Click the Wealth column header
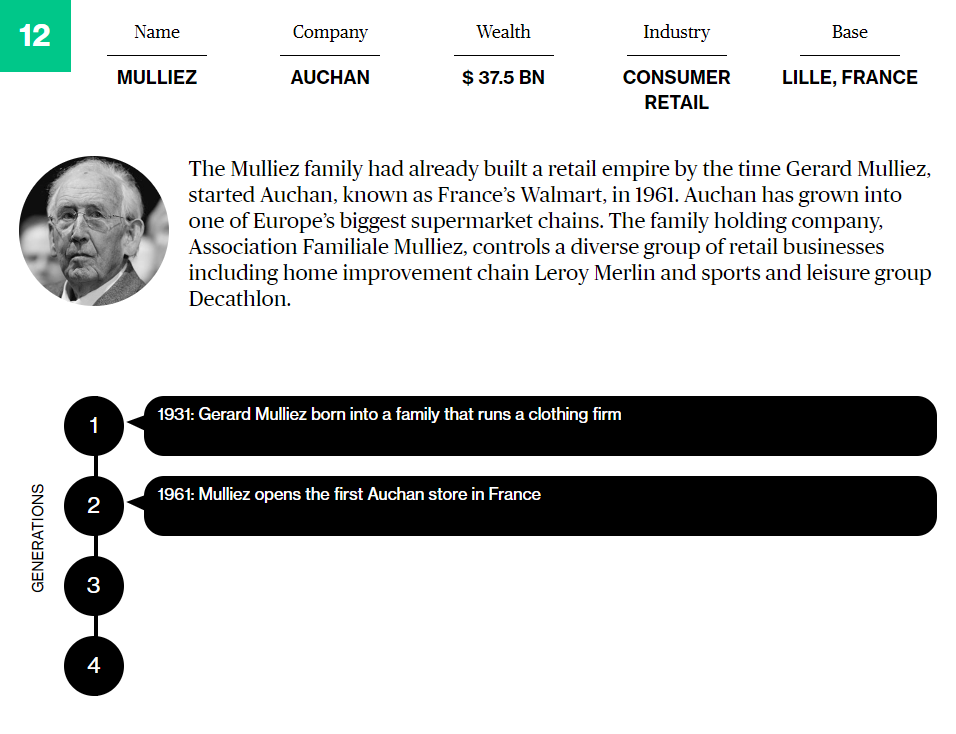 [x=503, y=32]
